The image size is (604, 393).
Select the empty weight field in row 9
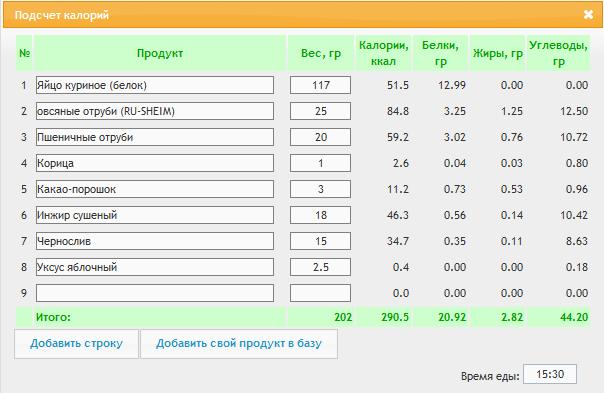click(x=320, y=293)
